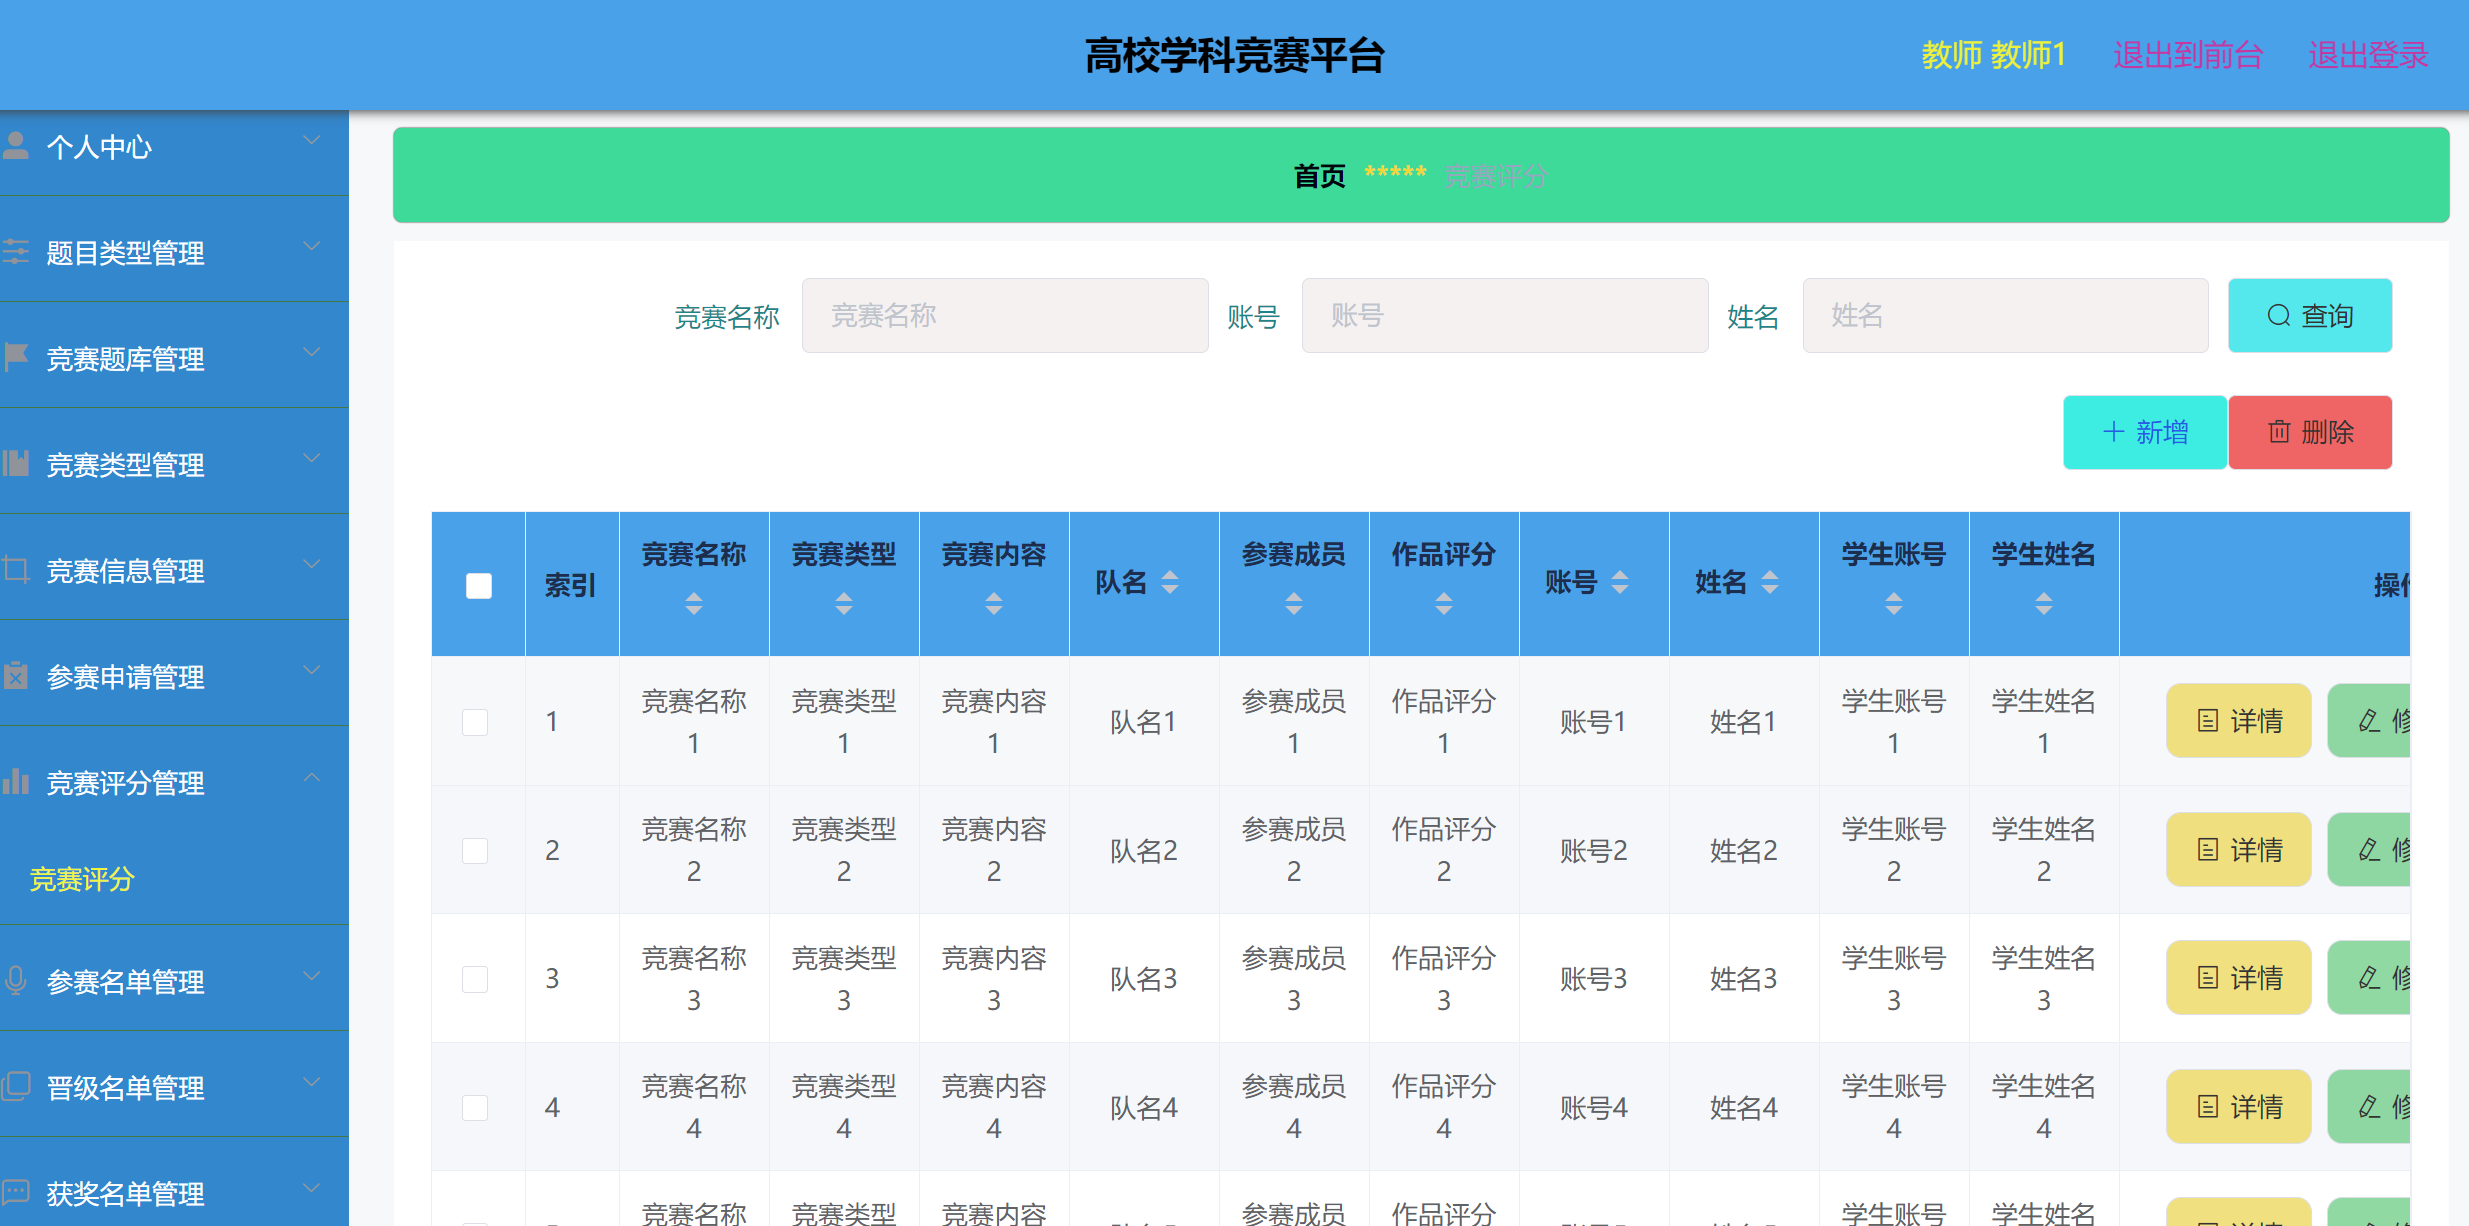This screenshot has height=1226, width=2469.
Task: Click the 退出到前台 link
Action: 2188,55
